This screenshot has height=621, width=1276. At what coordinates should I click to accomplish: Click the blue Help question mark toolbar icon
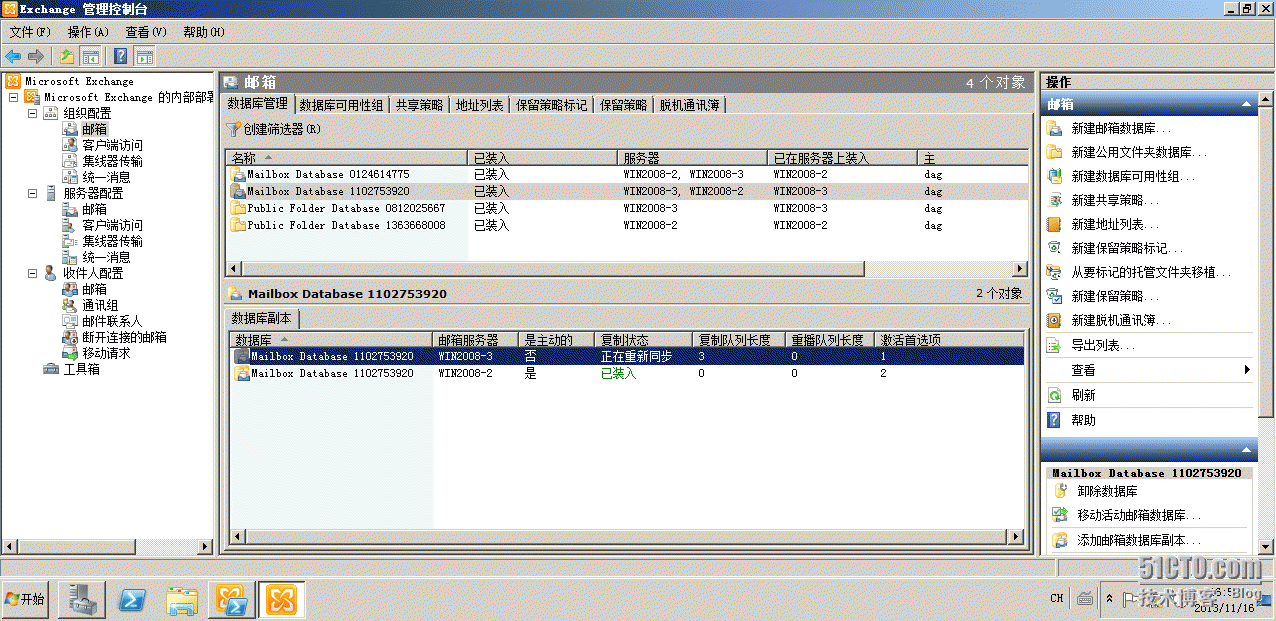tap(121, 56)
